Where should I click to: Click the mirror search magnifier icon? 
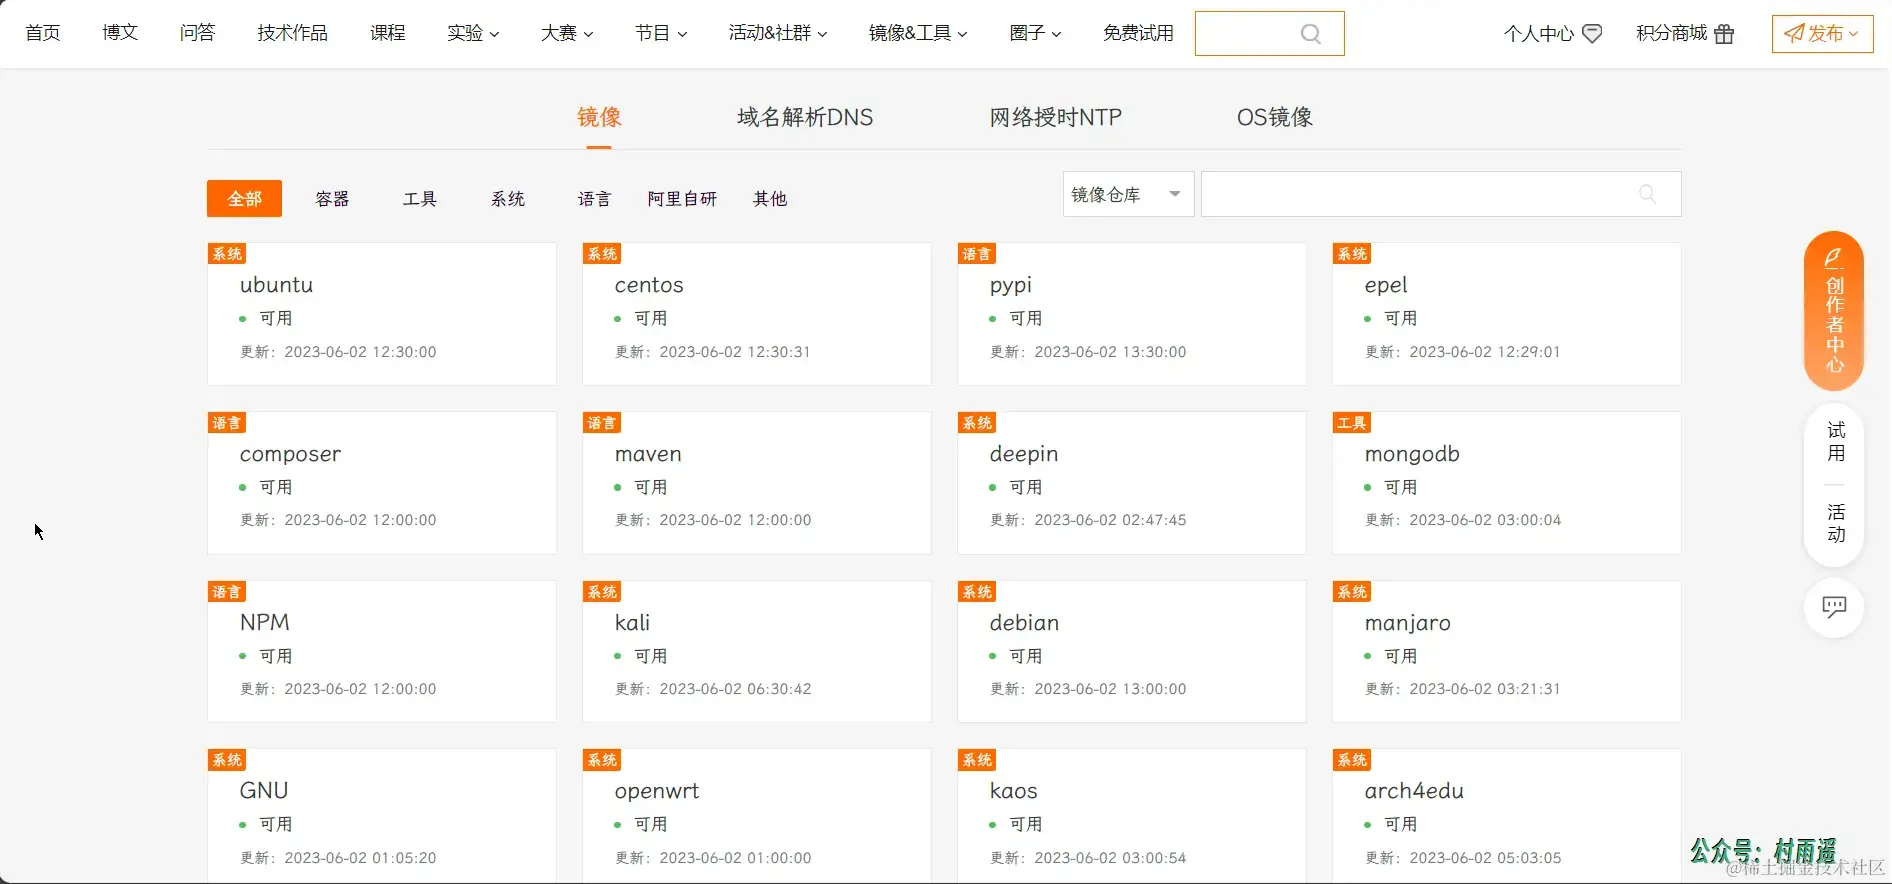(x=1647, y=194)
